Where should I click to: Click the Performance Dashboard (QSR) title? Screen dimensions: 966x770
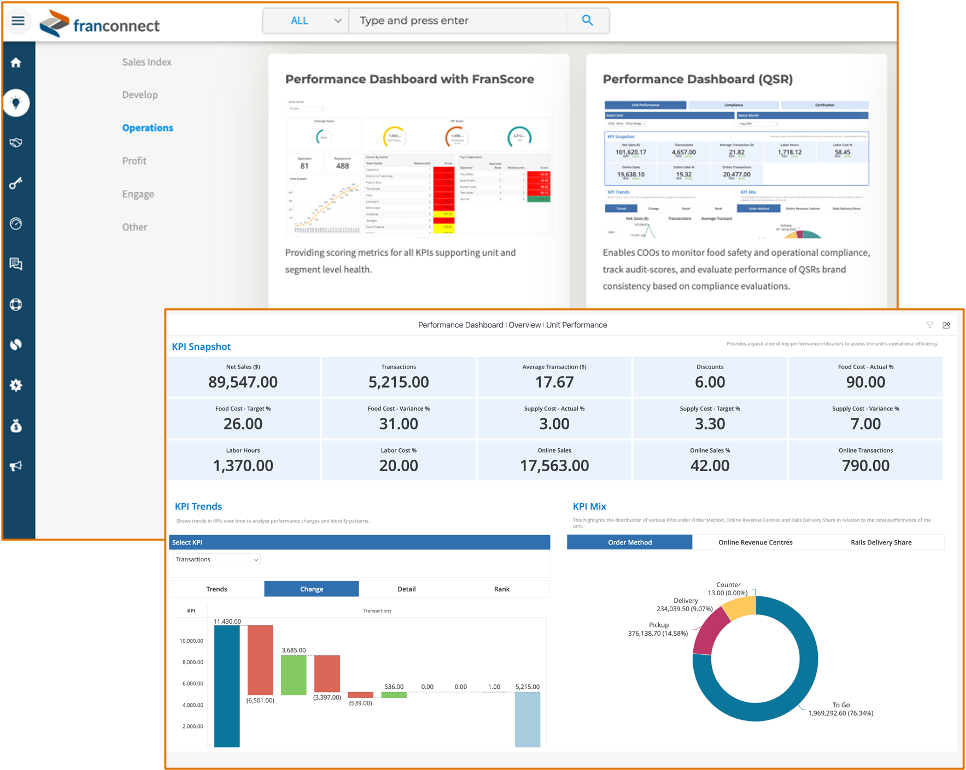(x=697, y=79)
